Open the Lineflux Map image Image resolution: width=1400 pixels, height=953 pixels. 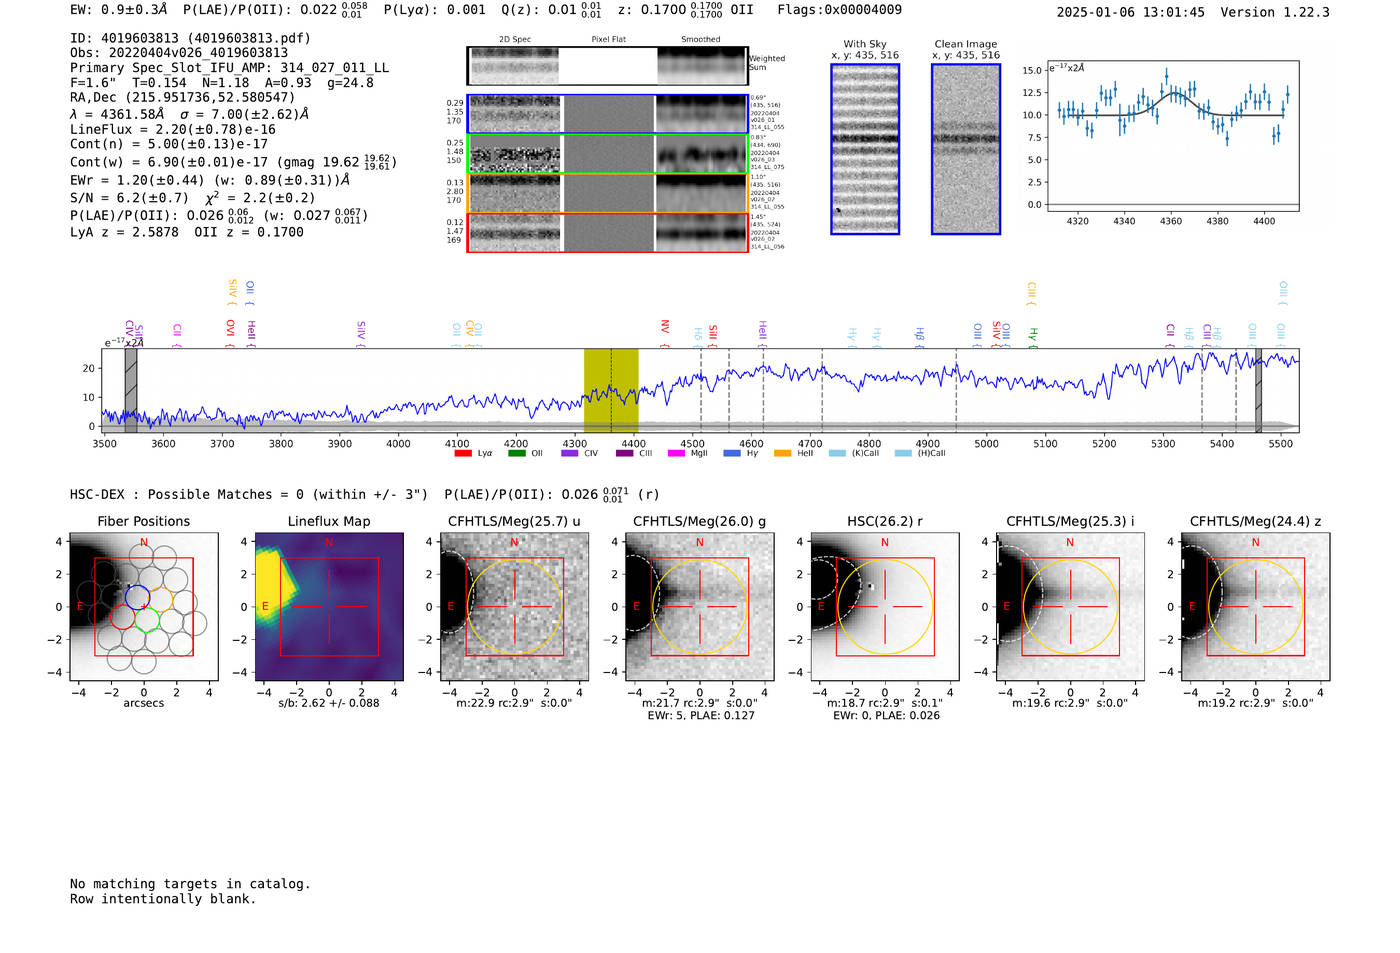pos(329,607)
